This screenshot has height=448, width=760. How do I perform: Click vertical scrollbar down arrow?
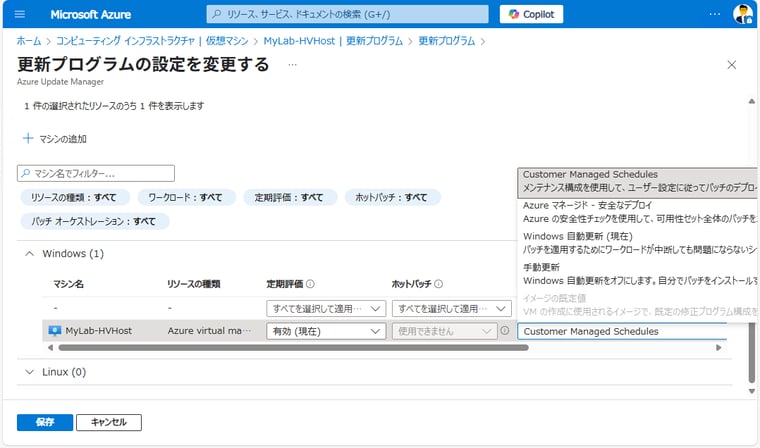751,391
